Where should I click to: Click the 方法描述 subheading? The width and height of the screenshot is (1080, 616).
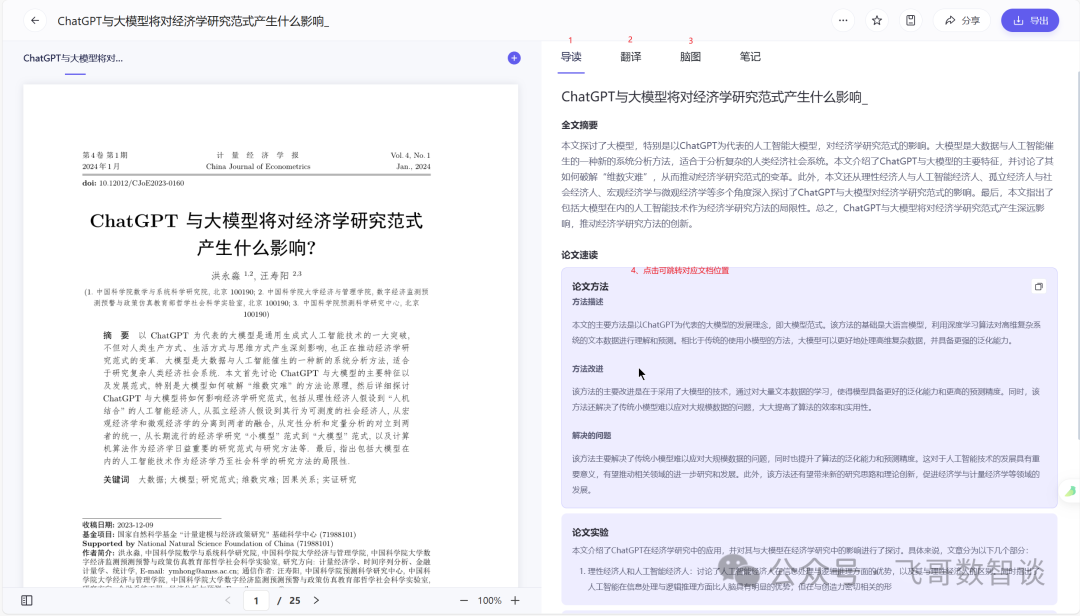588,302
